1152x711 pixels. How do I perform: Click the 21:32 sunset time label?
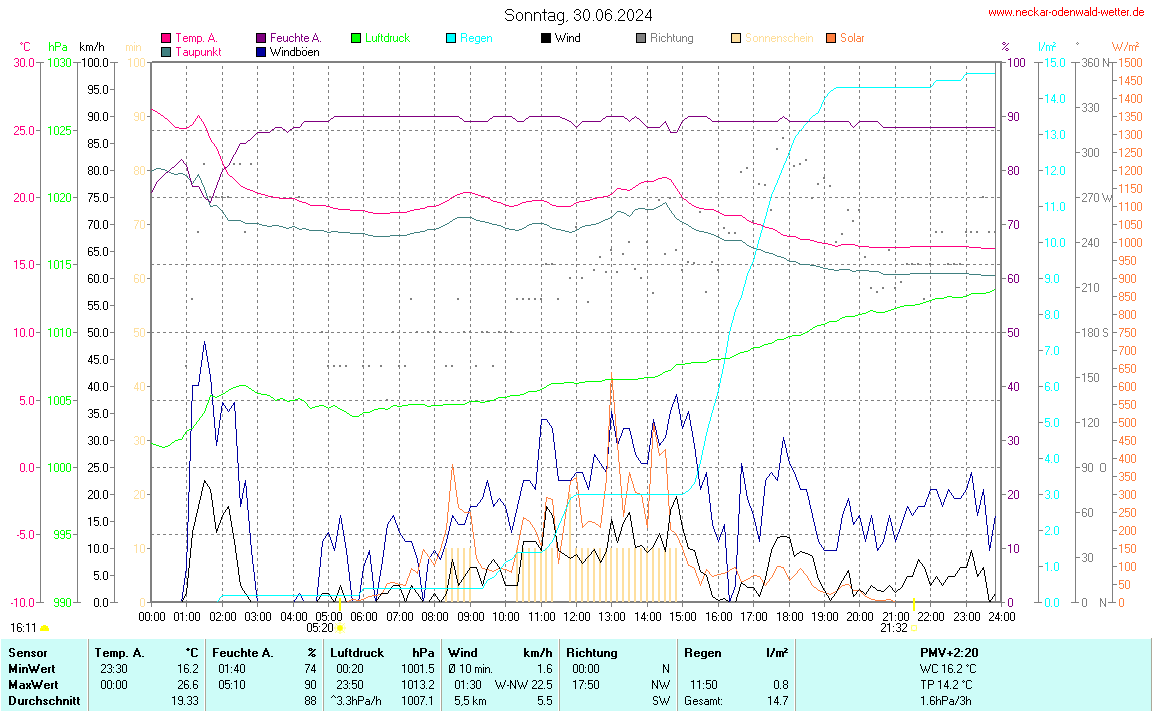[893, 628]
